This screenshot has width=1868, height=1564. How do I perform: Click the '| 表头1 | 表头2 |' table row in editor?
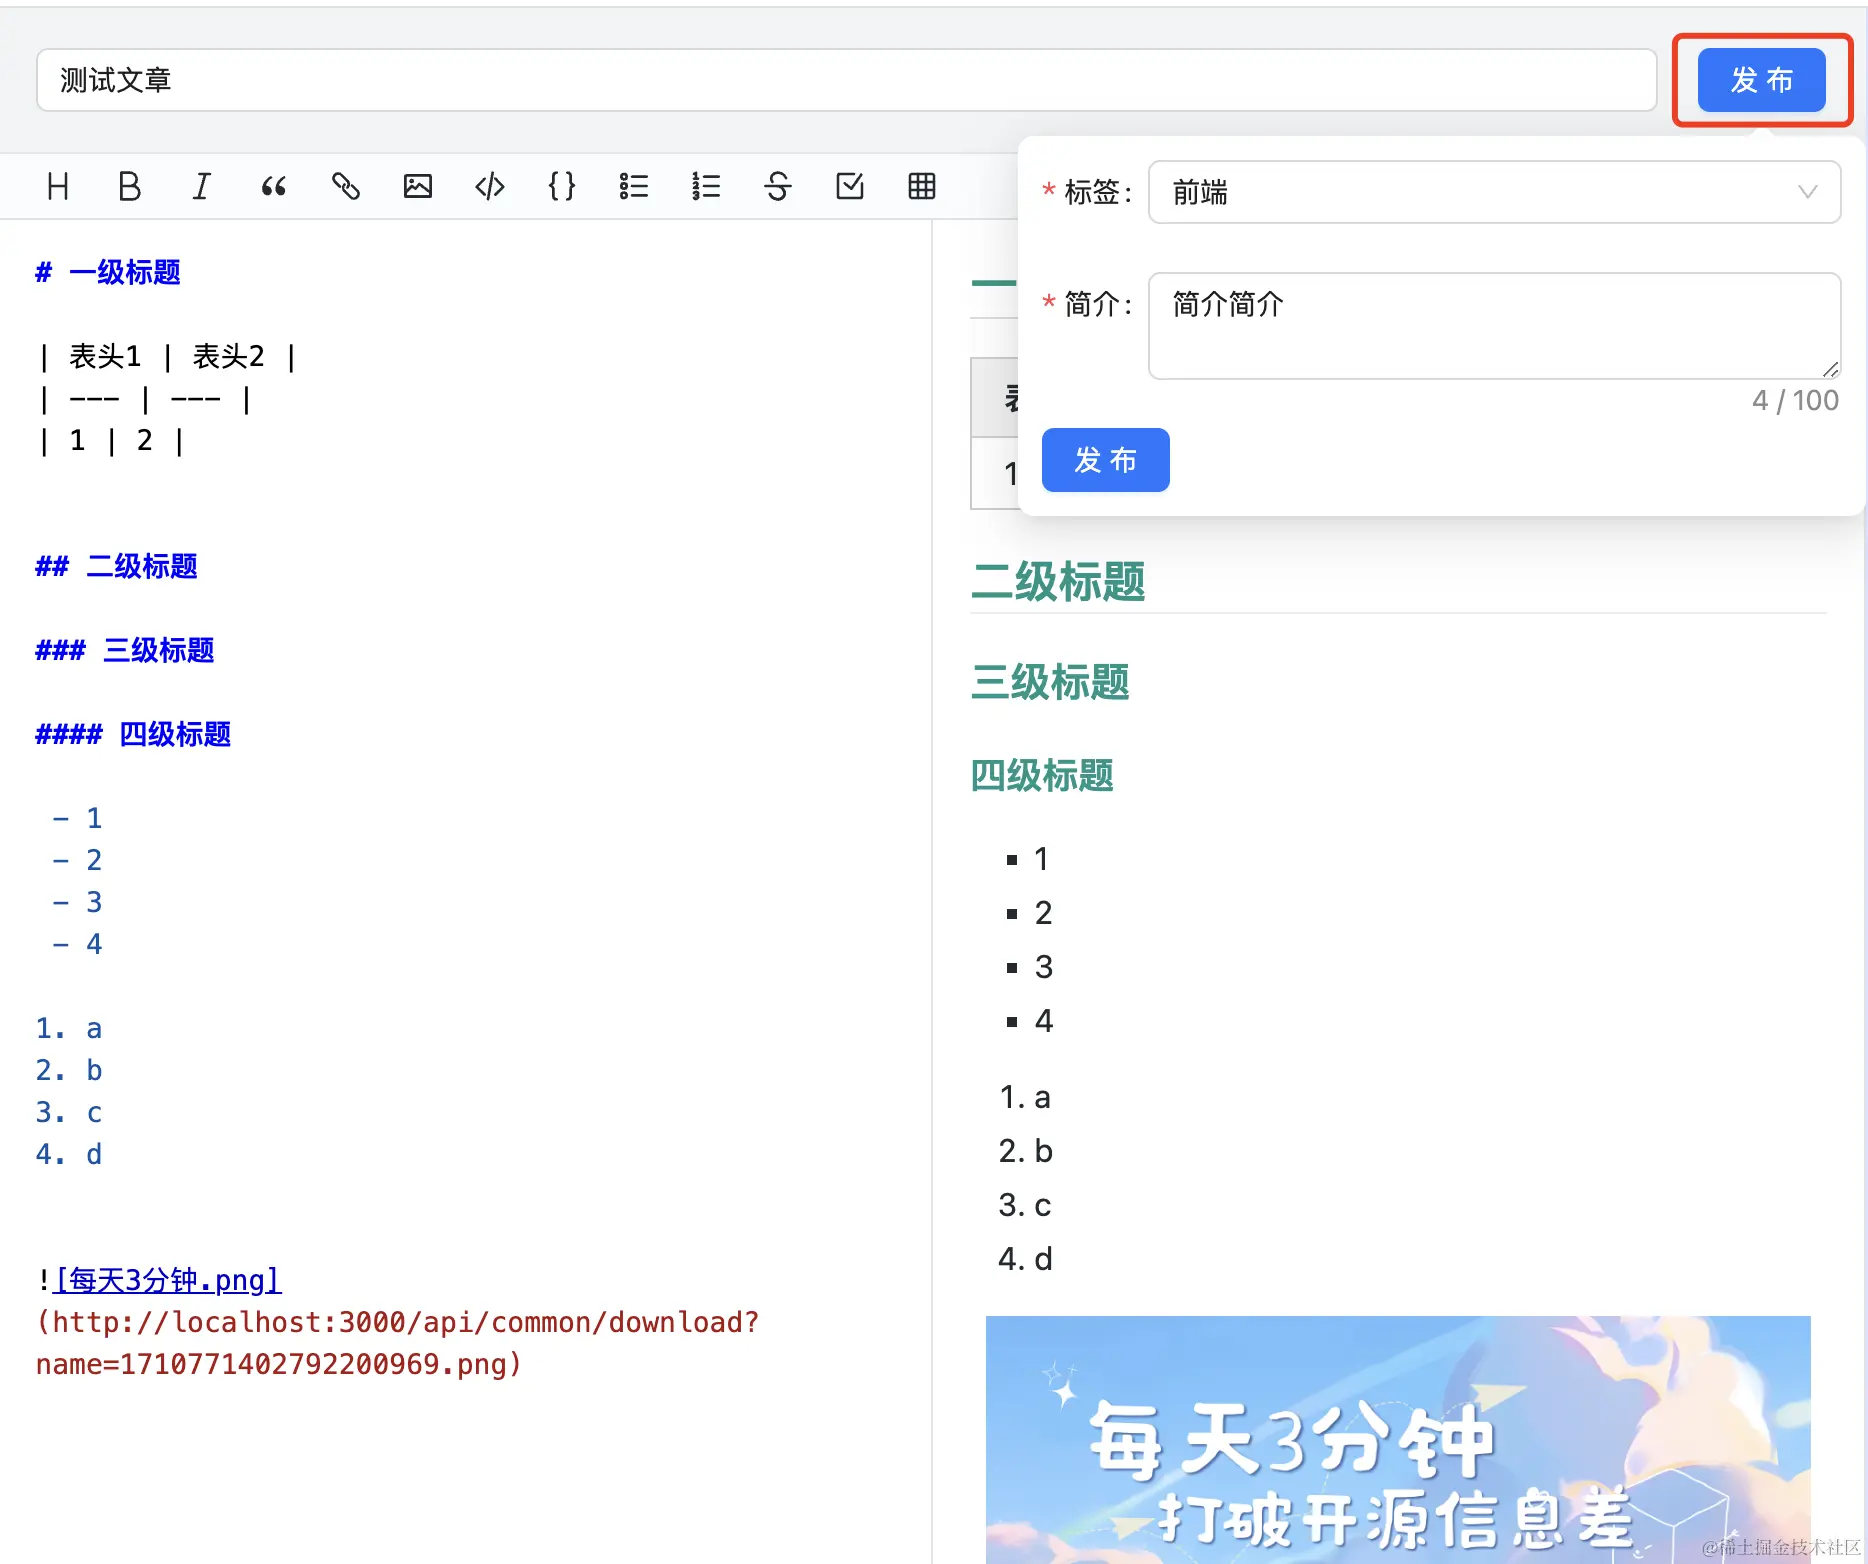(x=167, y=356)
